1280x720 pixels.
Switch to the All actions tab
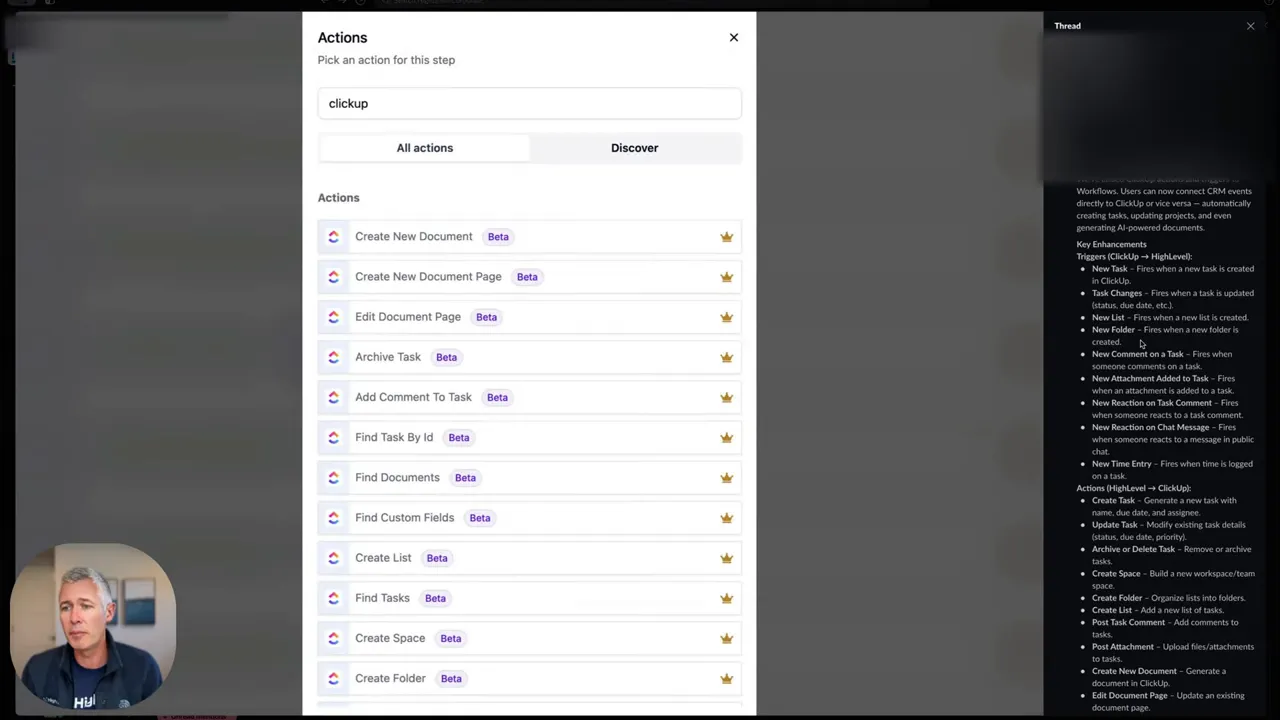[424, 148]
